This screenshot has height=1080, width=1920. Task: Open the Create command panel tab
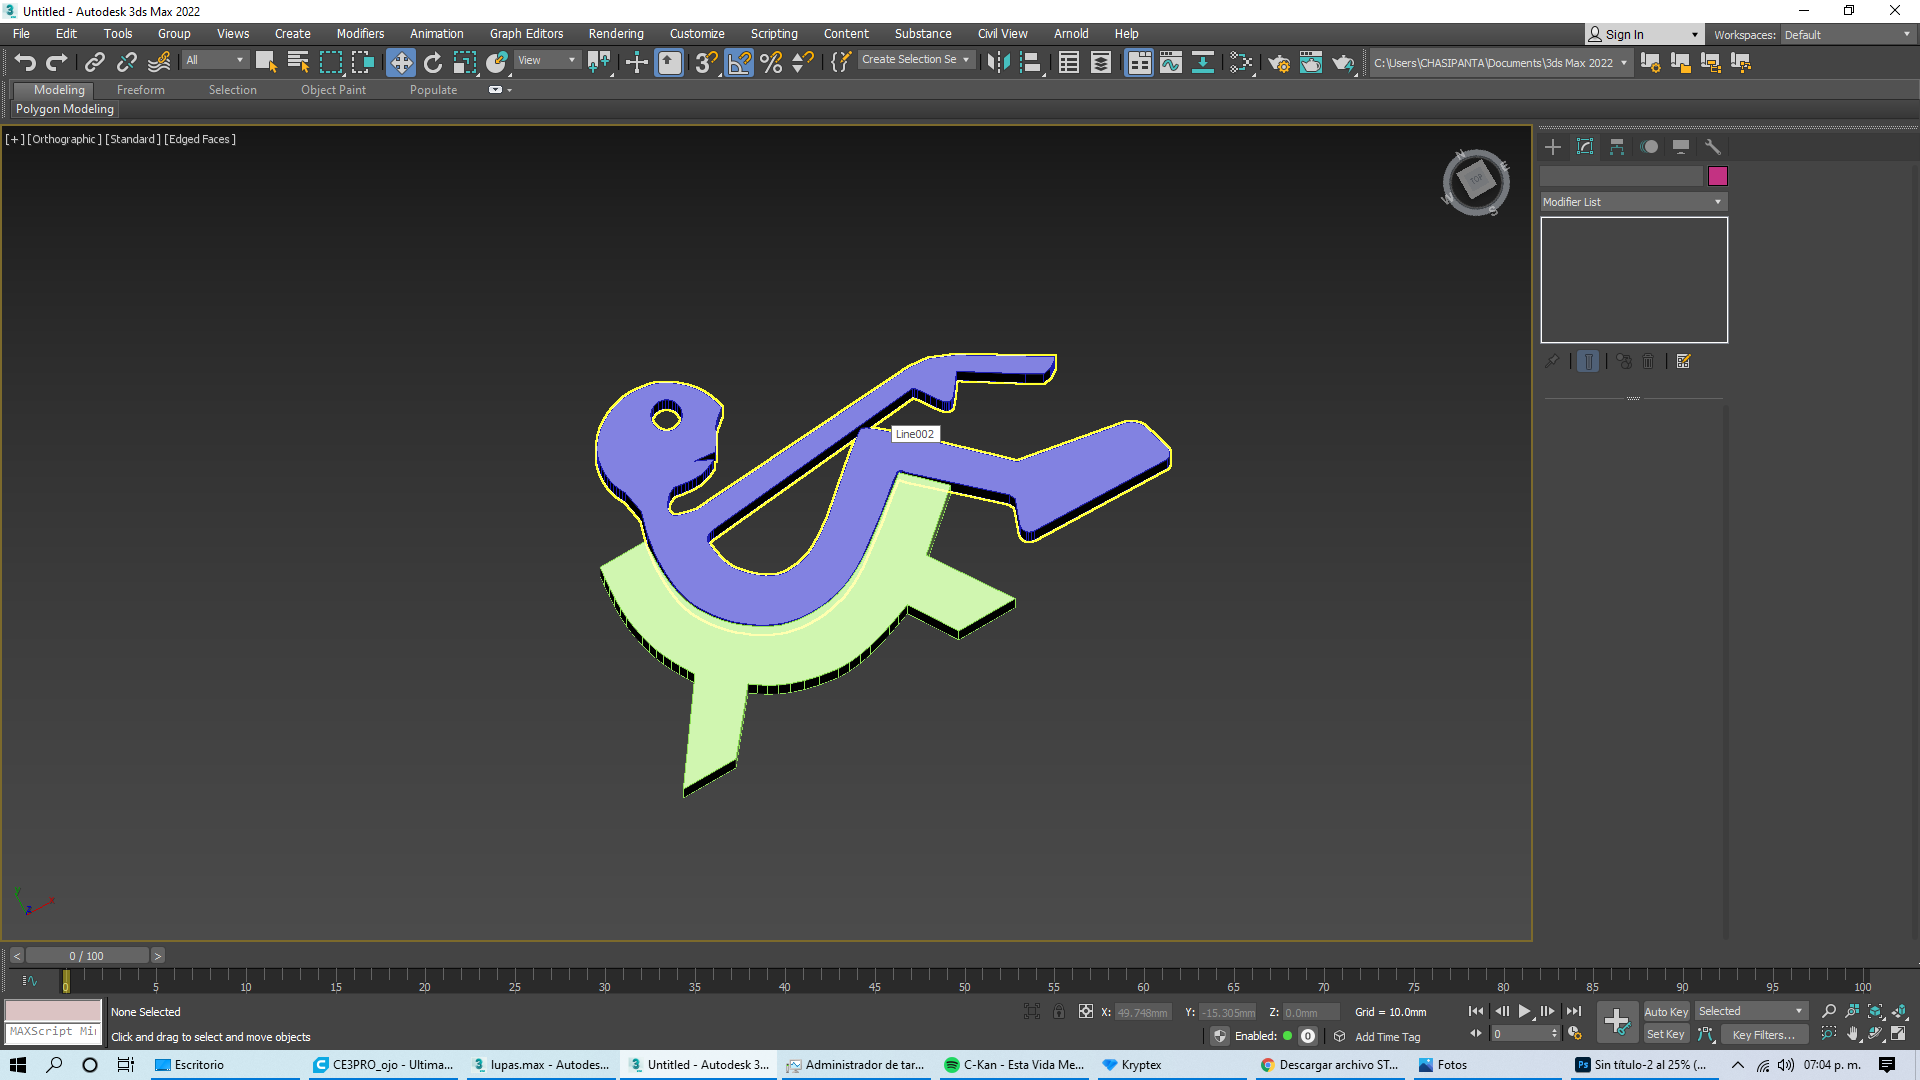point(1553,147)
